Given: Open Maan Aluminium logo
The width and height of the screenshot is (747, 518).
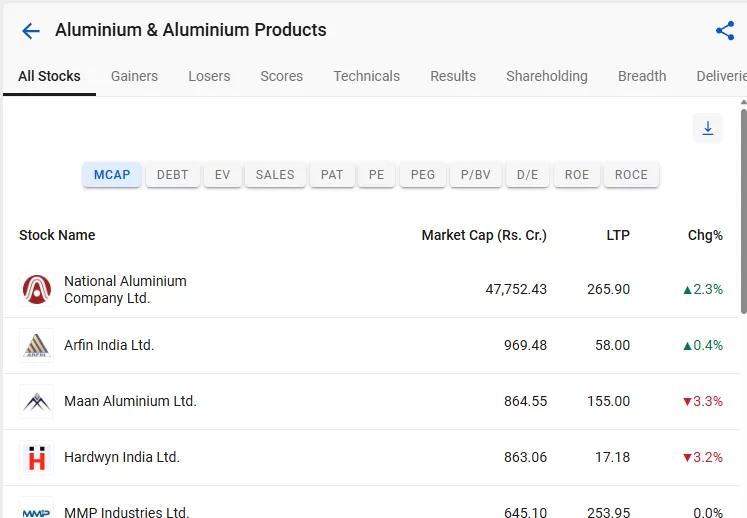Looking at the screenshot, I should [37, 401].
